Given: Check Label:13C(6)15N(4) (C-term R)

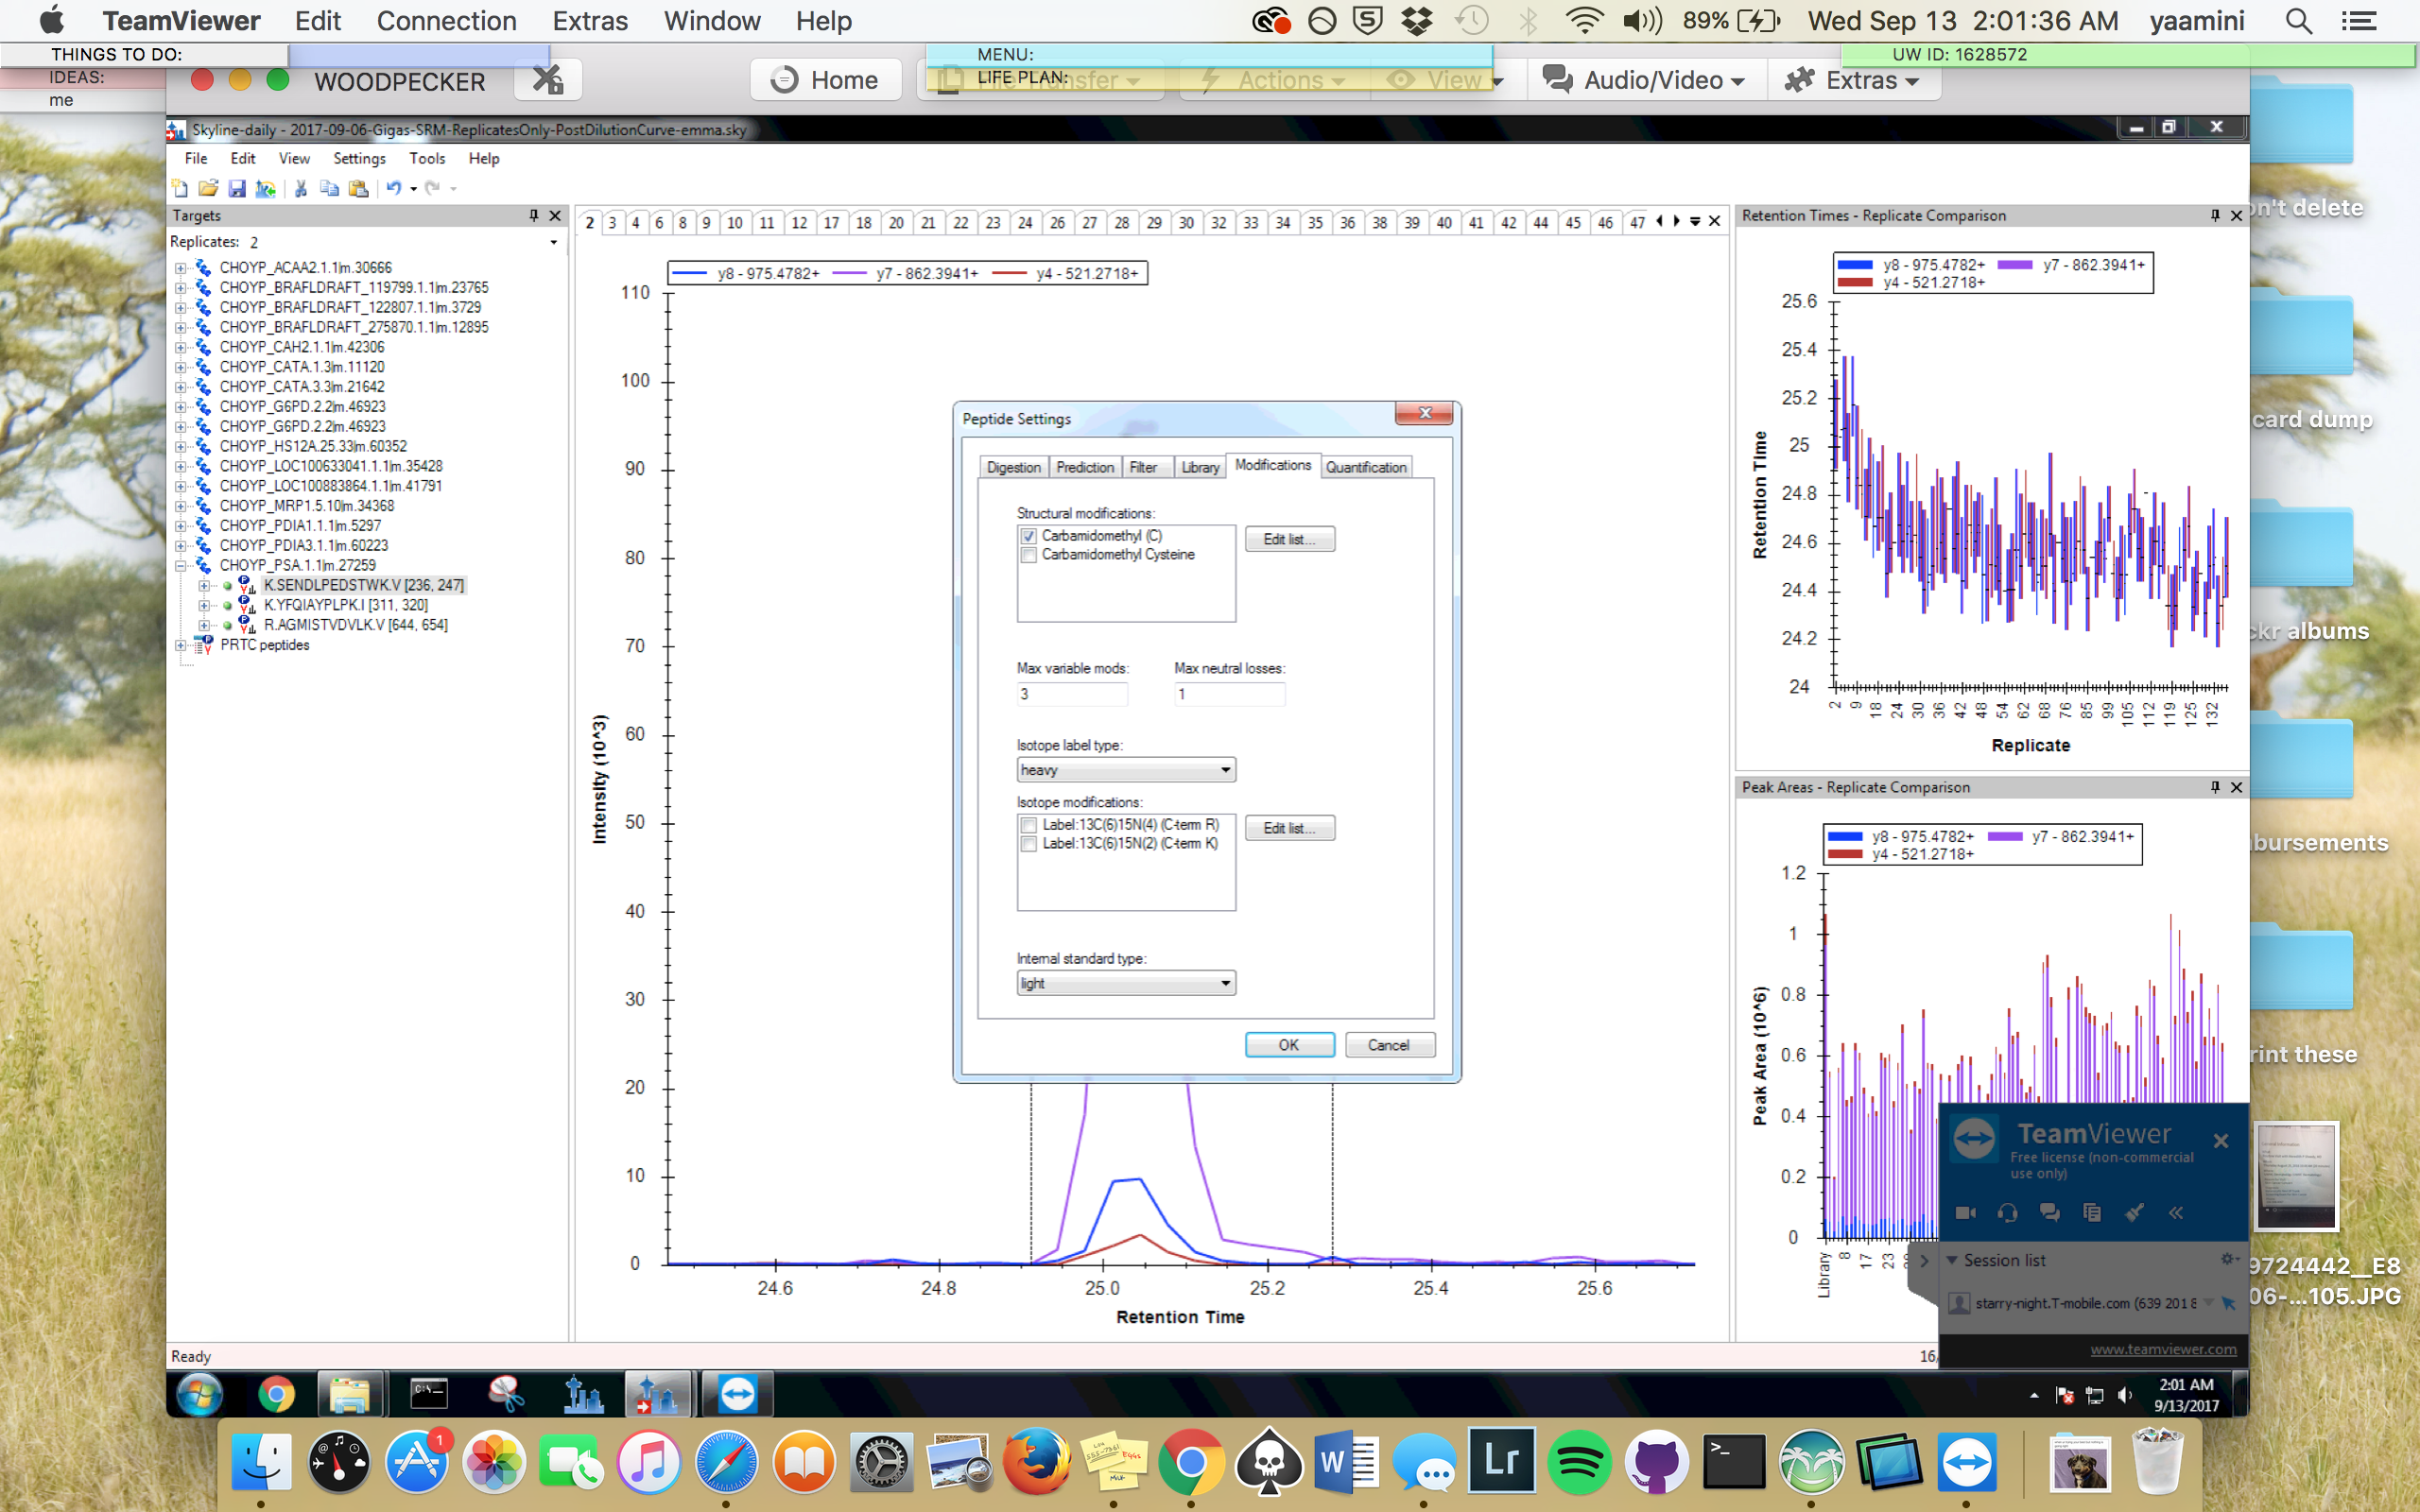Looking at the screenshot, I should click(x=1028, y=825).
